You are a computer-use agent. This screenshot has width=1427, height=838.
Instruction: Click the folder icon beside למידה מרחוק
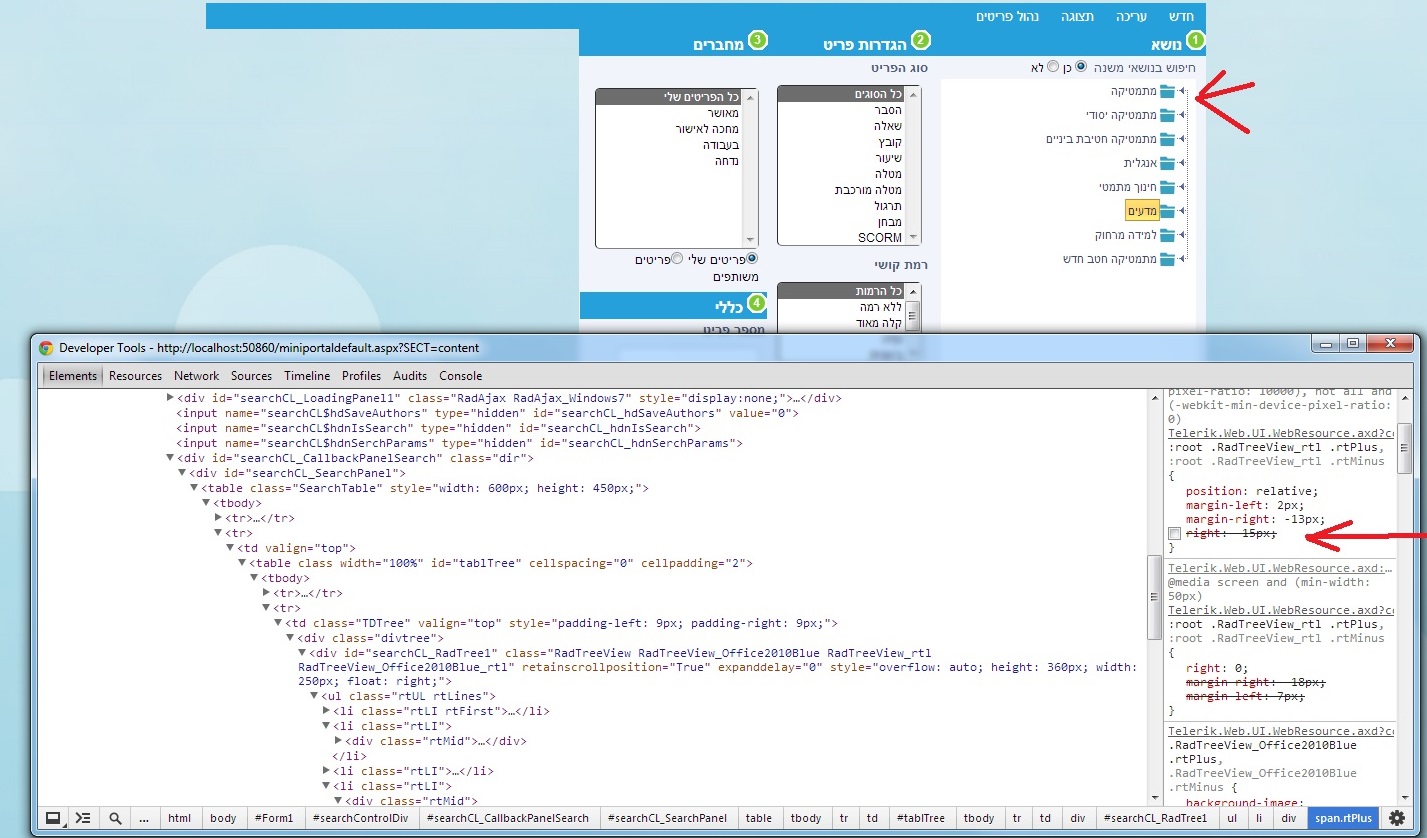1167,235
